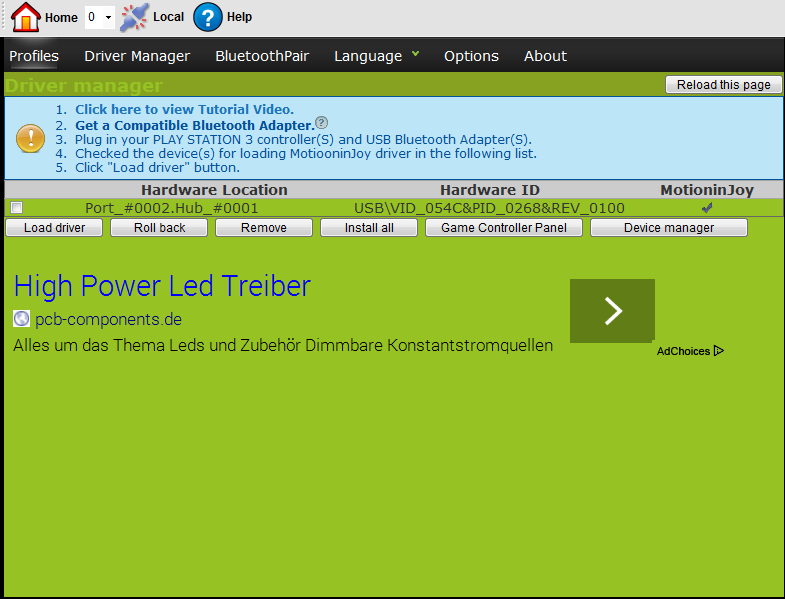Open the Help question mark icon
Screen dimensions: 785x599
208,17
